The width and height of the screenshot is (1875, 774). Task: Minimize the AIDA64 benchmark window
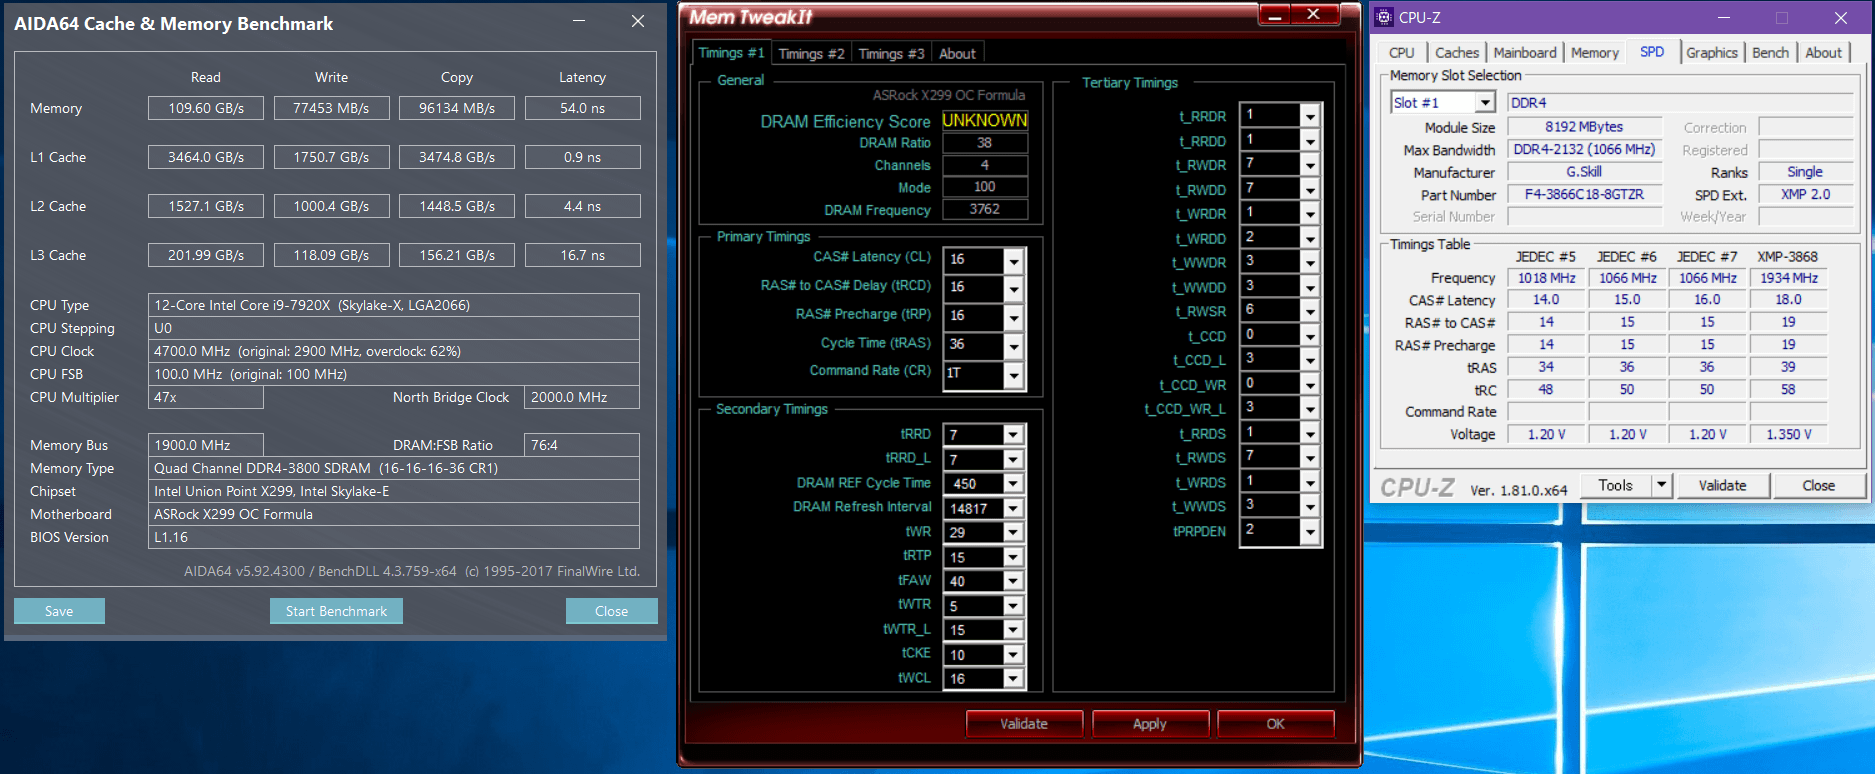(580, 21)
